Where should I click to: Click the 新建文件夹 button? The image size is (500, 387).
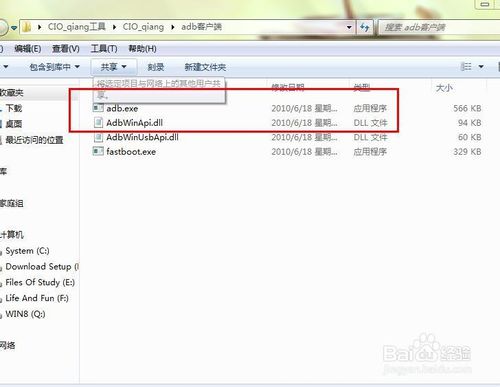pos(205,67)
